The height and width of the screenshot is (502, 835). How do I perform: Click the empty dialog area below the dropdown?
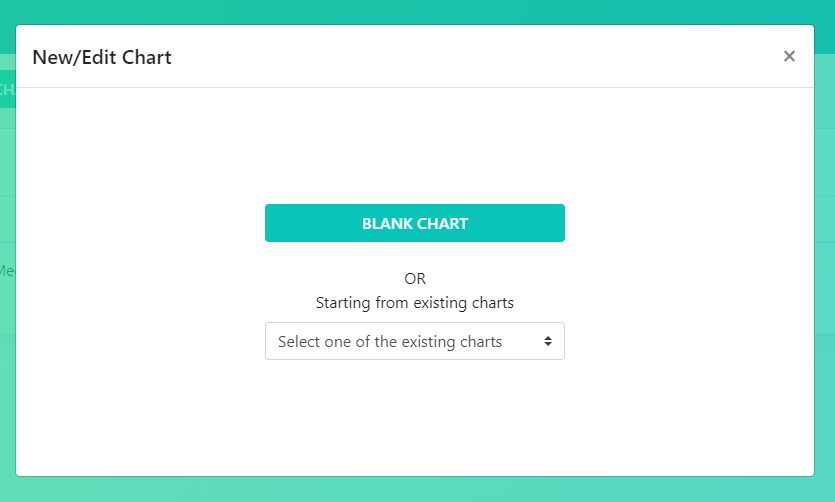[x=414, y=420]
